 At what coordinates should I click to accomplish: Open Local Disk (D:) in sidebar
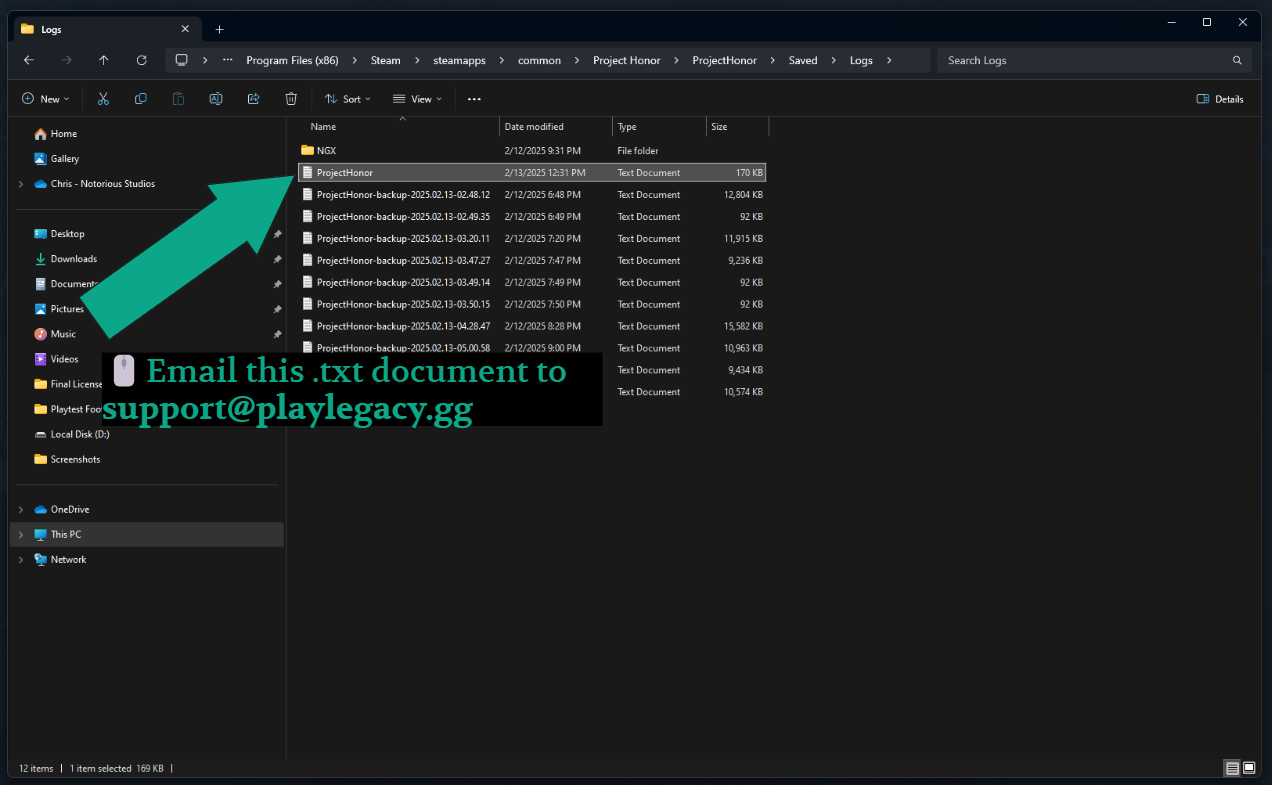click(x=71, y=435)
